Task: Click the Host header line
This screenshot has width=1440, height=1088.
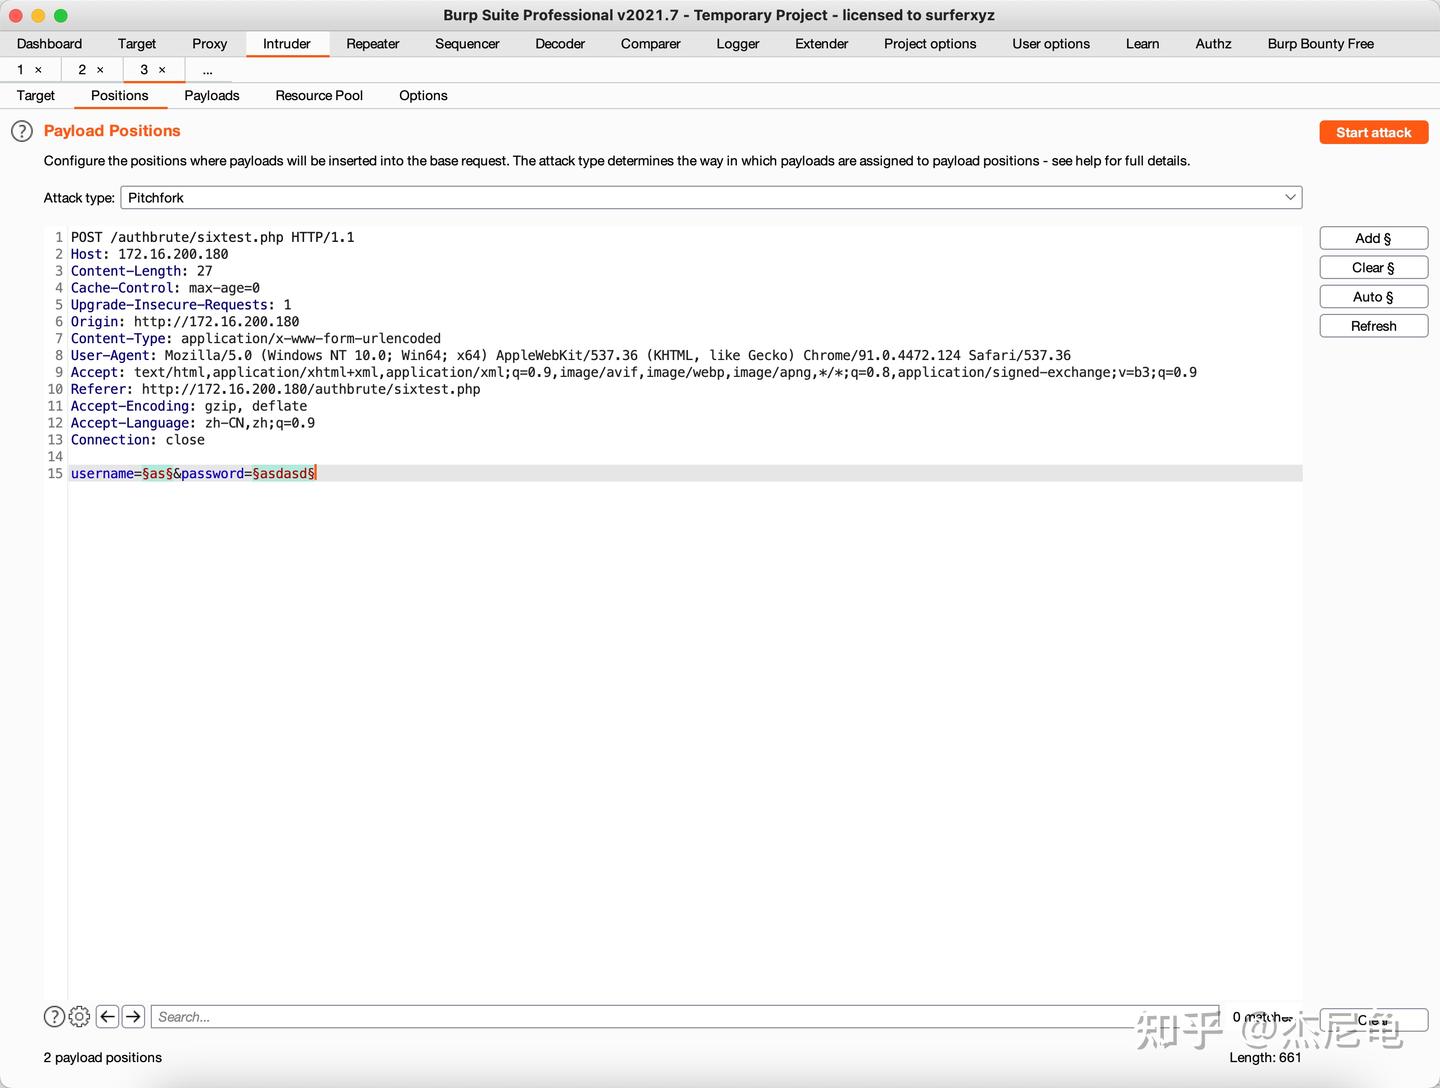Action: 150,254
